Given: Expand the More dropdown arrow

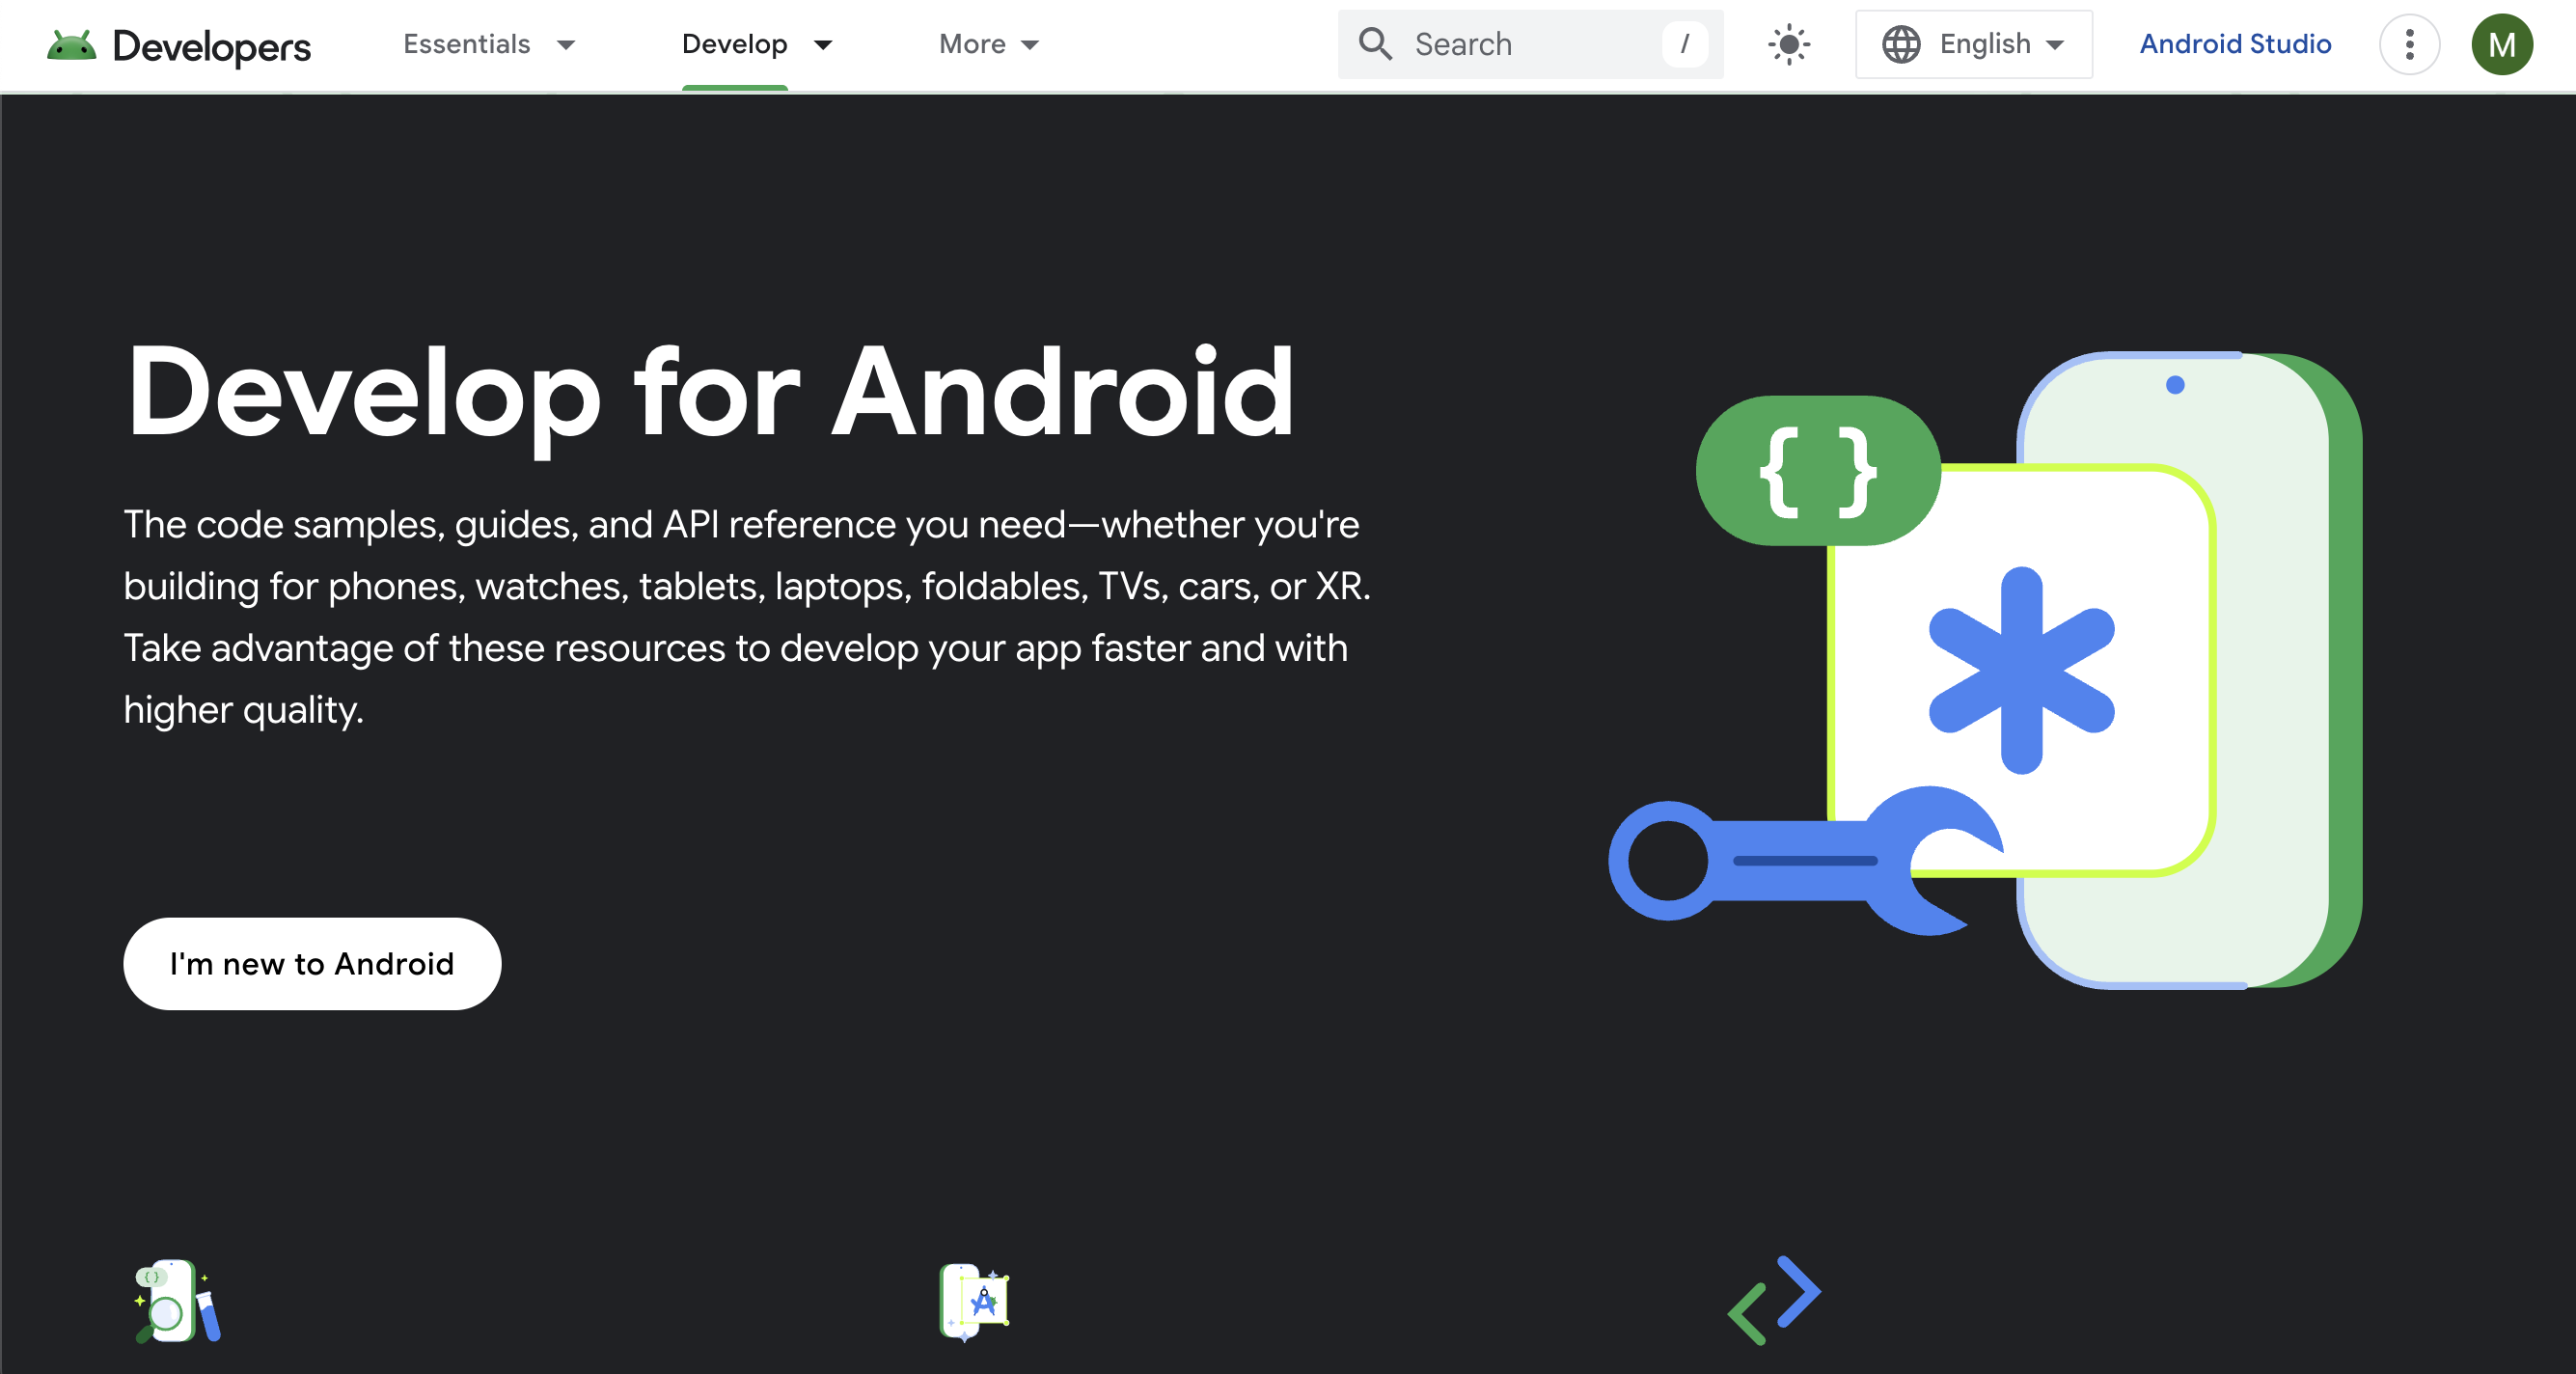Looking at the screenshot, I should [x=1030, y=45].
